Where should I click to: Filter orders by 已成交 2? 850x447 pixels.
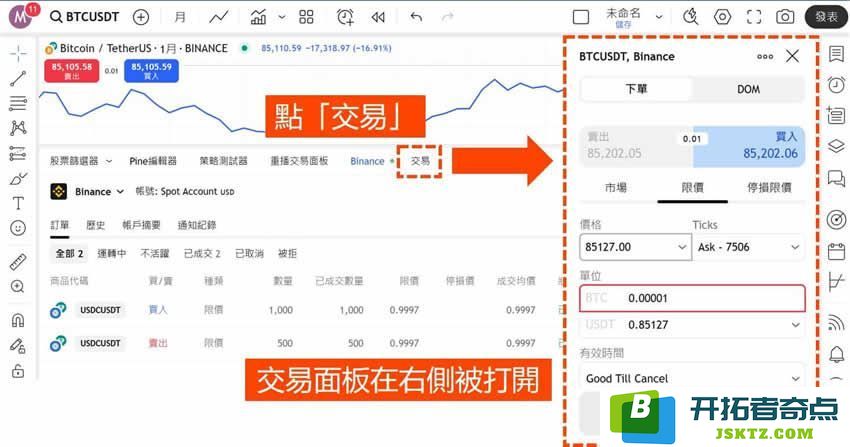pyautogui.click(x=202, y=254)
